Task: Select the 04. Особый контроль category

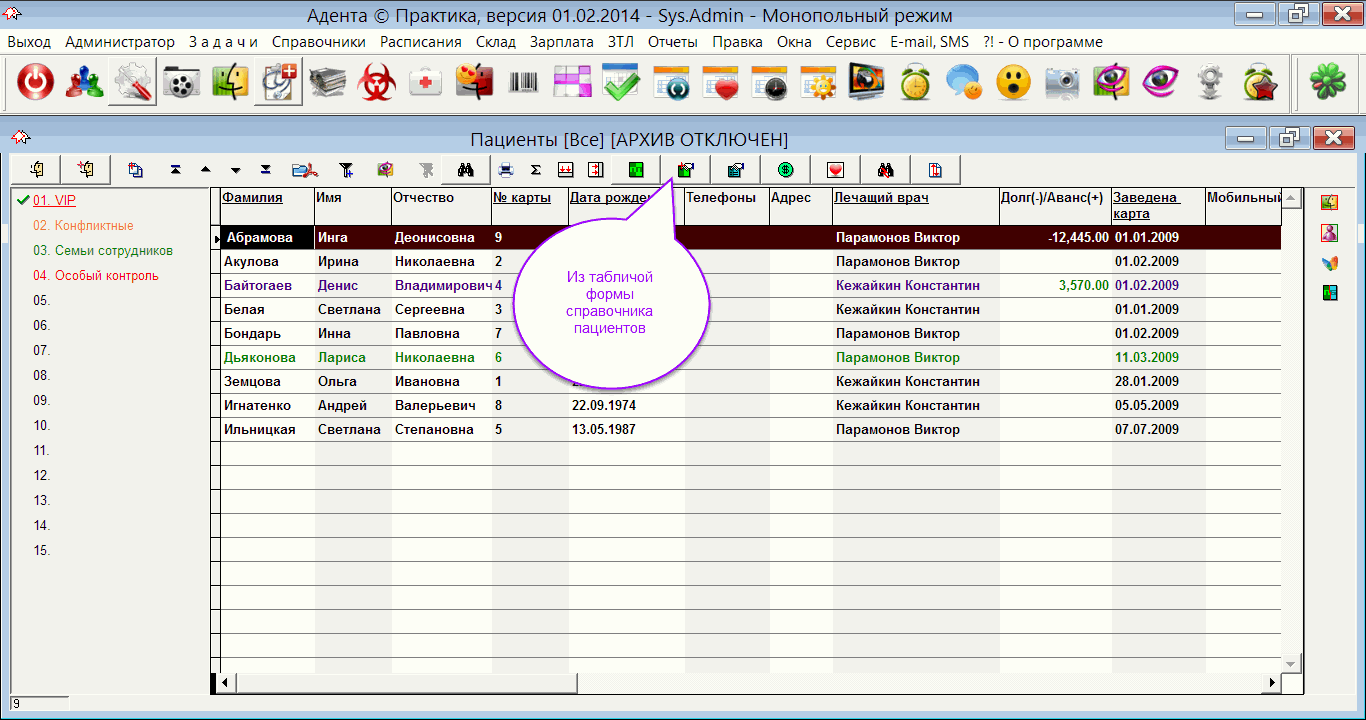Action: coord(95,276)
